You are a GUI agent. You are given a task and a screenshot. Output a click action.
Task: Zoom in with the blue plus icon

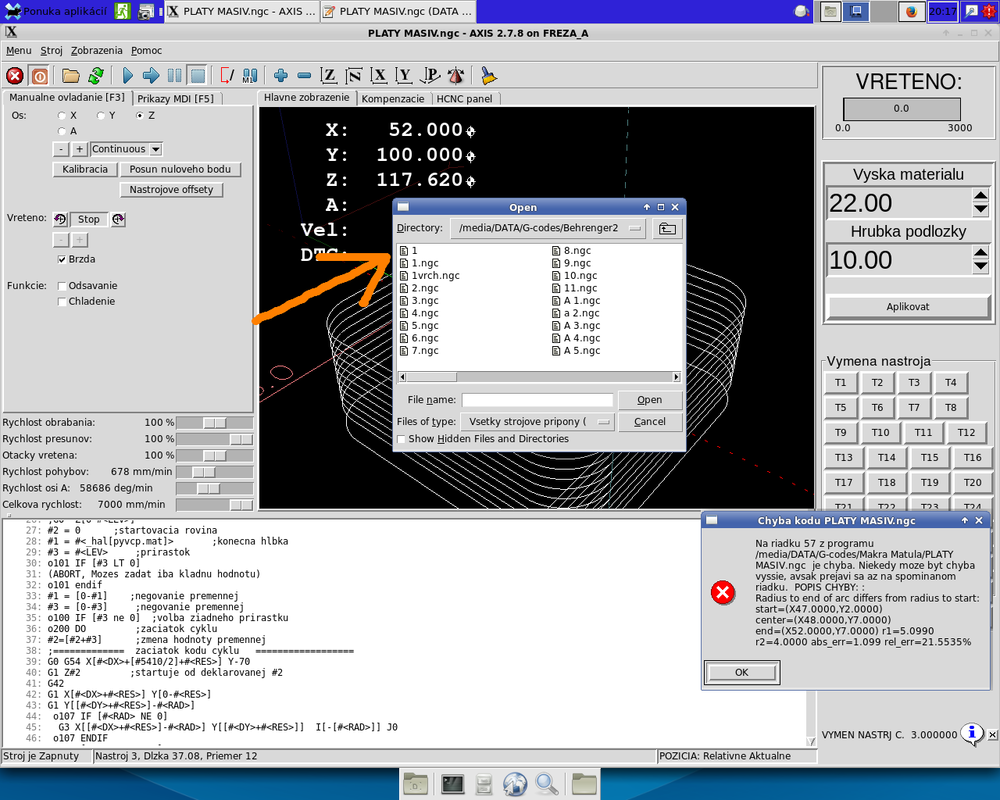click(280, 75)
